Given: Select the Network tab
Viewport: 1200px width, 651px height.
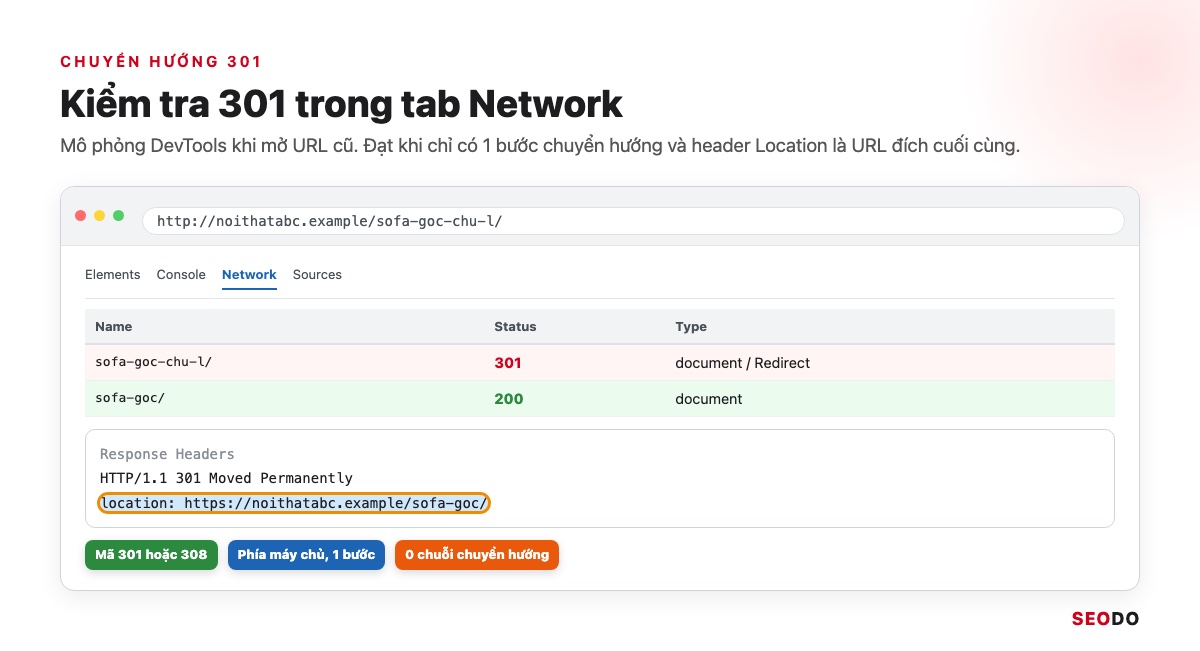Looking at the screenshot, I should [249, 274].
